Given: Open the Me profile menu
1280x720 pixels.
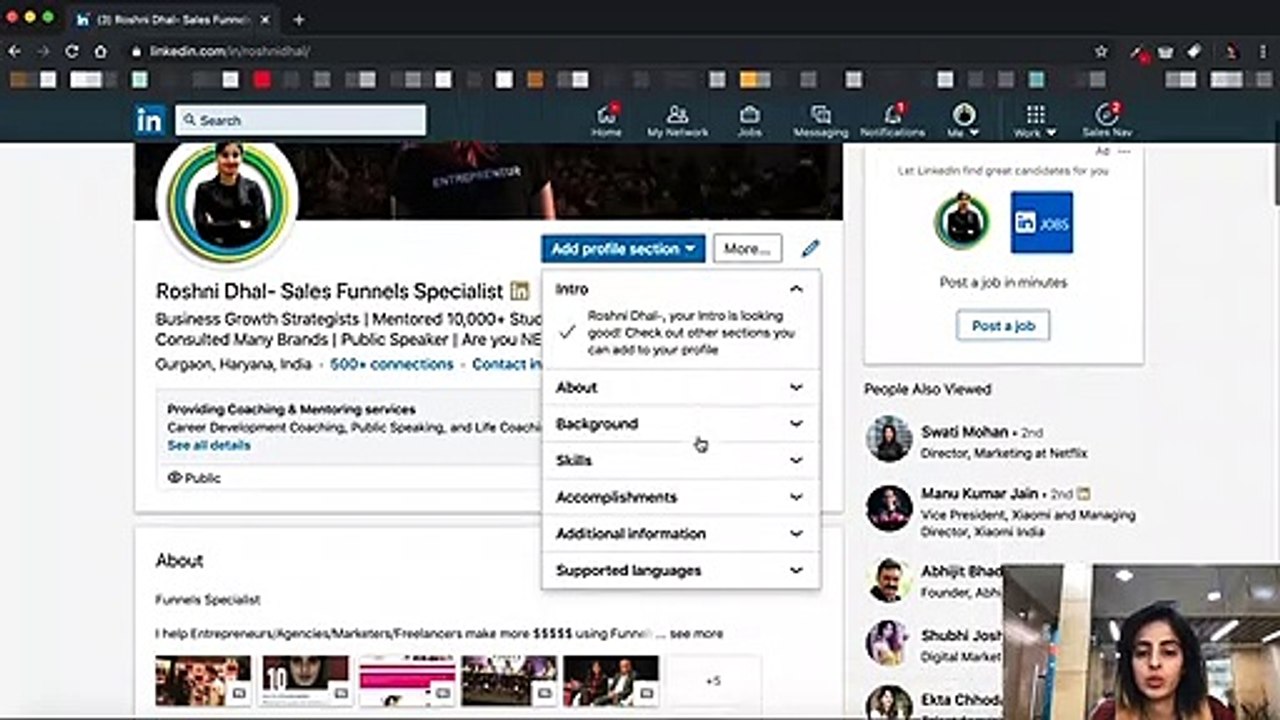Looking at the screenshot, I should [x=964, y=120].
